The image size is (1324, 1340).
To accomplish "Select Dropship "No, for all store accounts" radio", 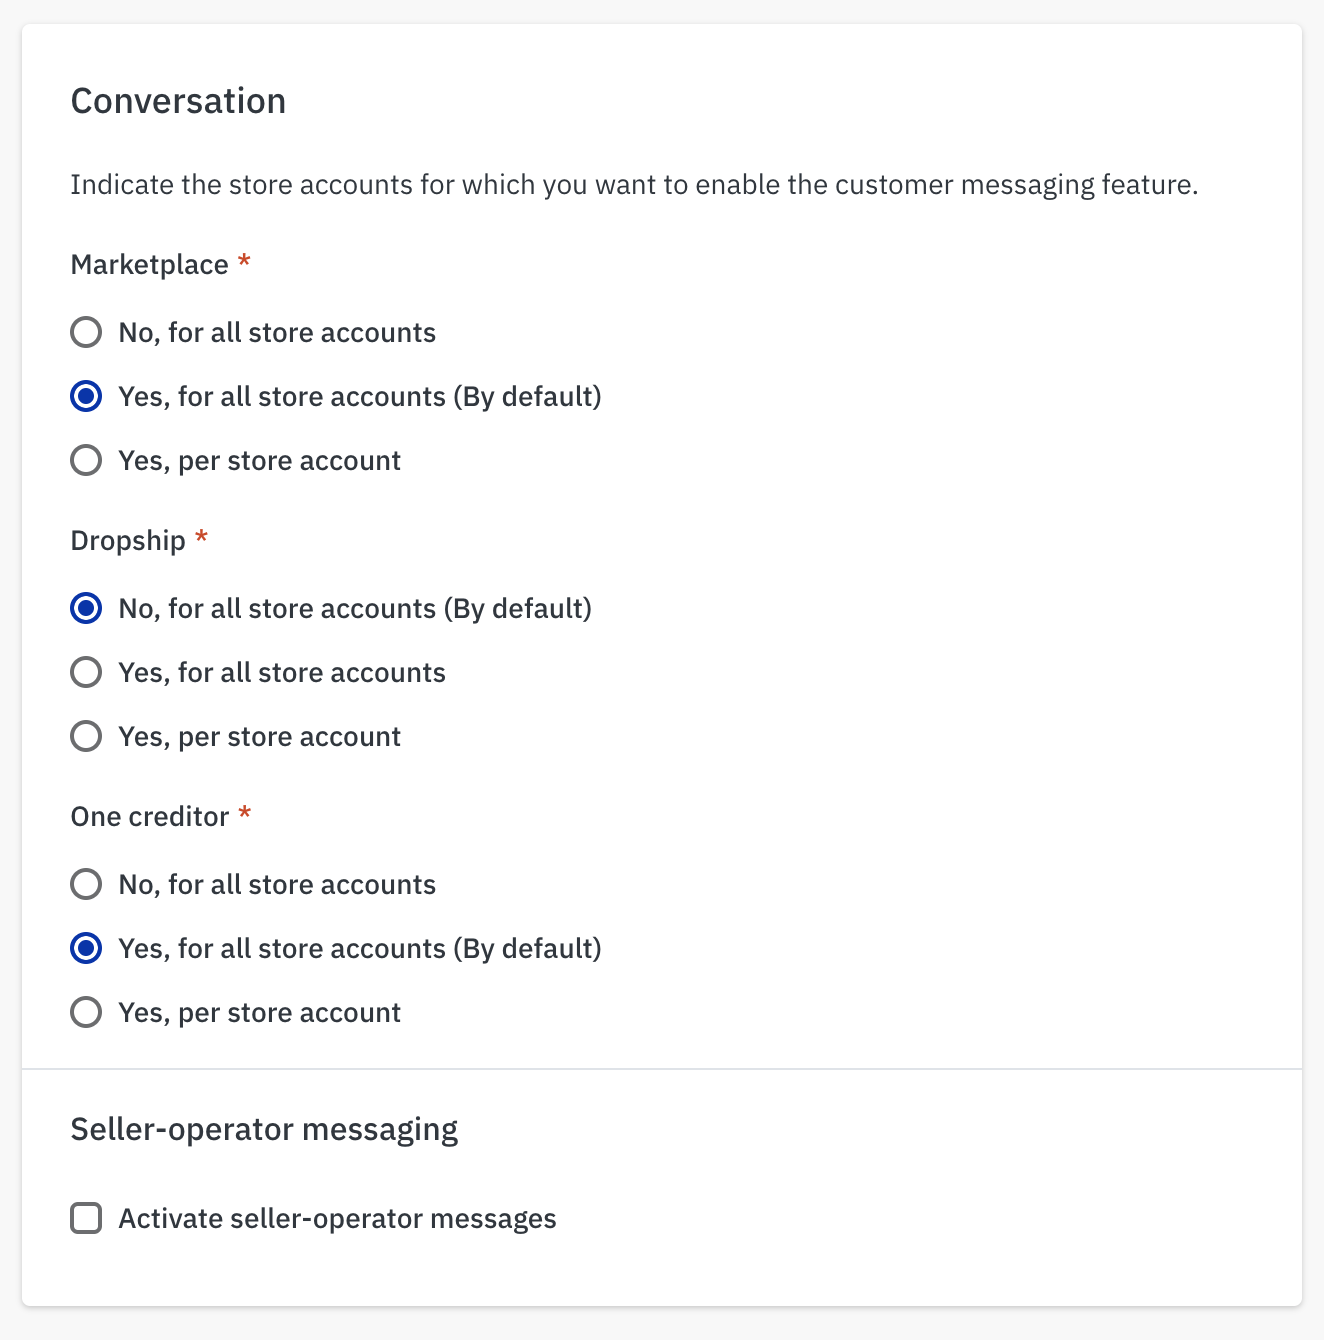I will click(86, 608).
